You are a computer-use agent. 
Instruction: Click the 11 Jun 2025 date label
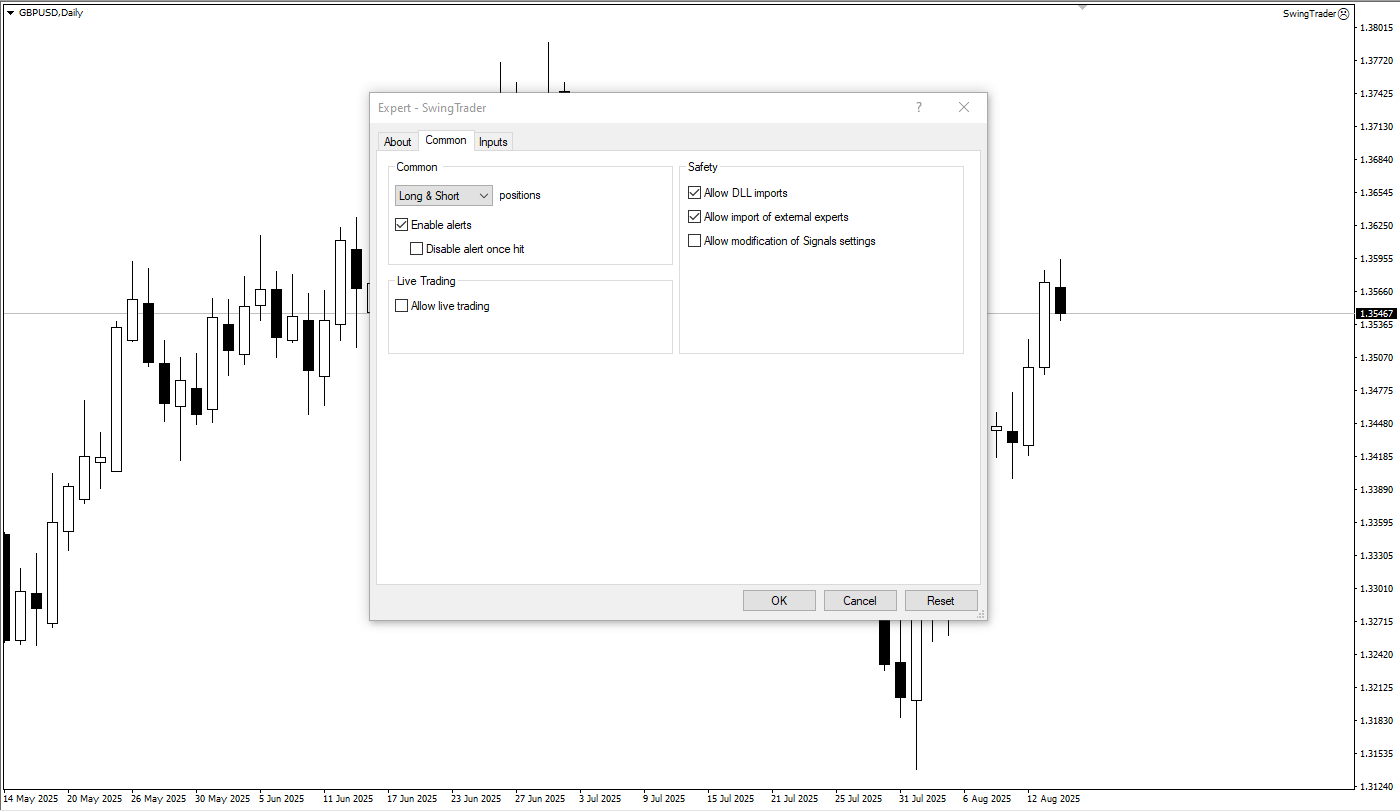tap(348, 799)
